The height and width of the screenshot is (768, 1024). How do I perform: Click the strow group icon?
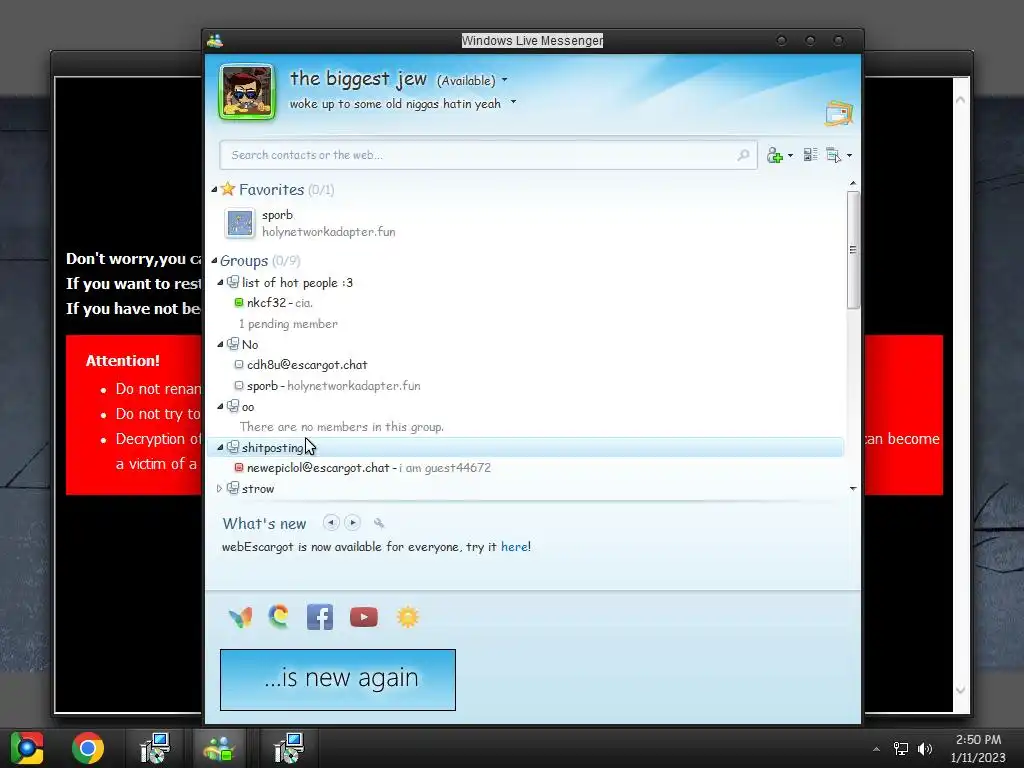[232, 488]
